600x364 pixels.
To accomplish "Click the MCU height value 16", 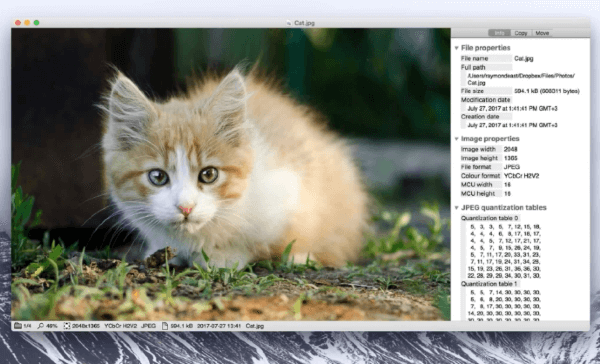I will [x=507, y=194].
